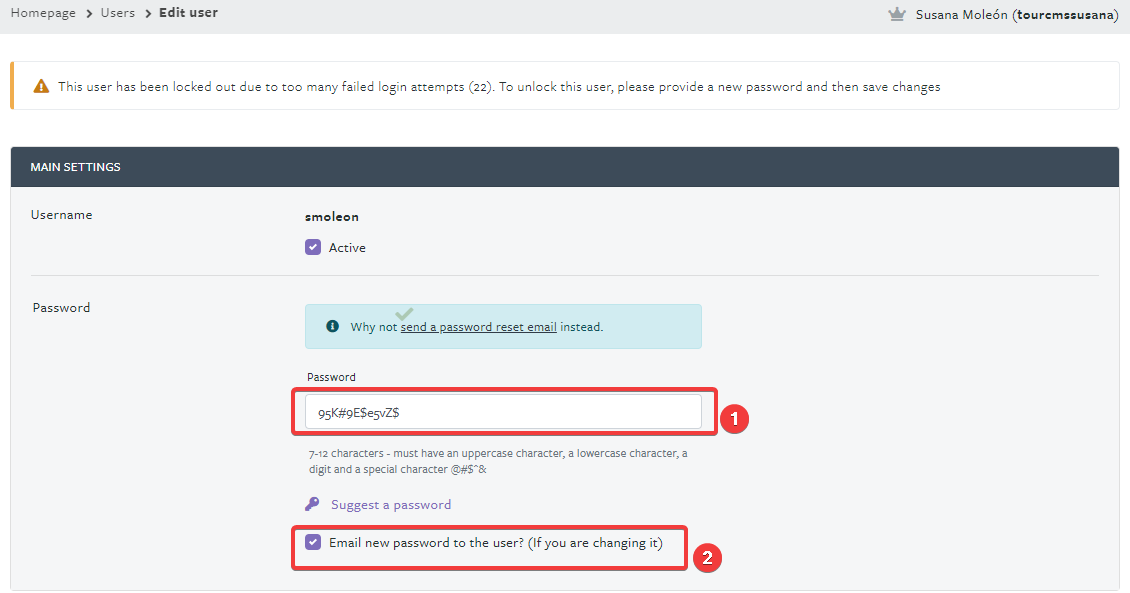Screen dimensions: 1130x593
Task: Read the locked-out warning message
Action: (x=499, y=86)
